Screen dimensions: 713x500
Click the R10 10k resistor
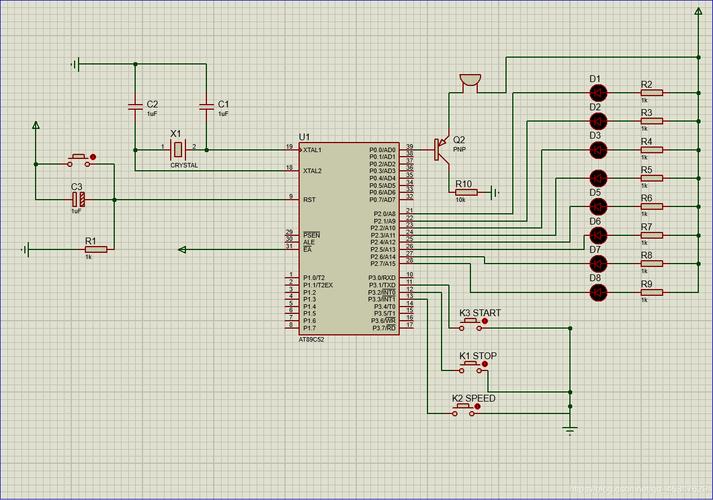(466, 192)
